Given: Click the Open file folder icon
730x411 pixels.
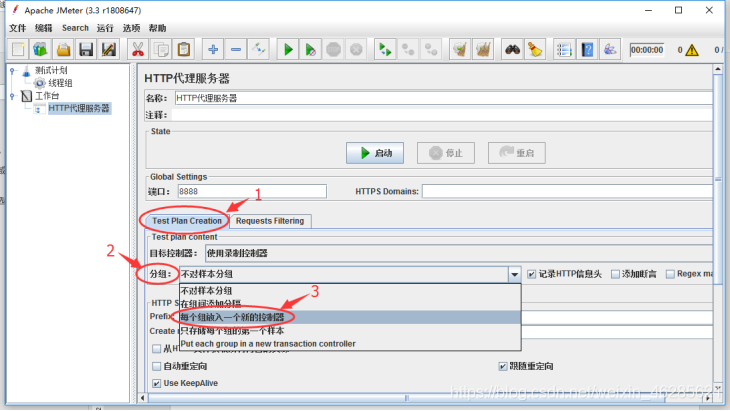Looking at the screenshot, I should click(x=63, y=49).
